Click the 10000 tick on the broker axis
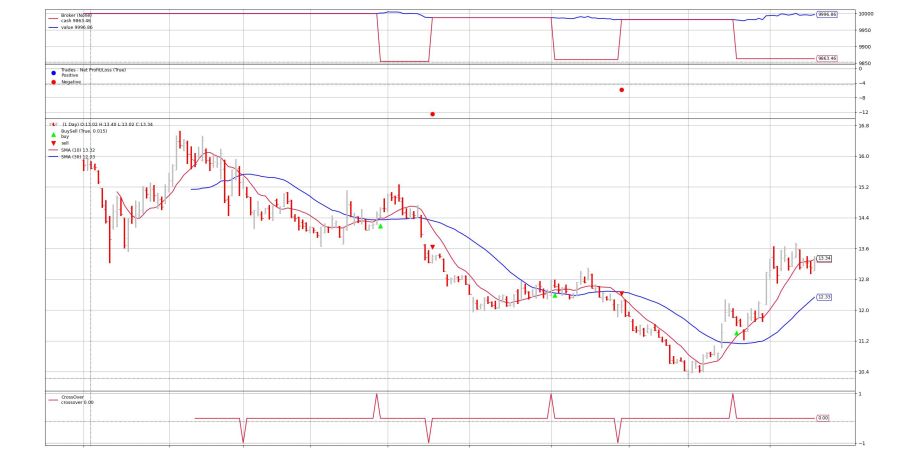The width and height of the screenshot is (900, 469). tap(866, 14)
